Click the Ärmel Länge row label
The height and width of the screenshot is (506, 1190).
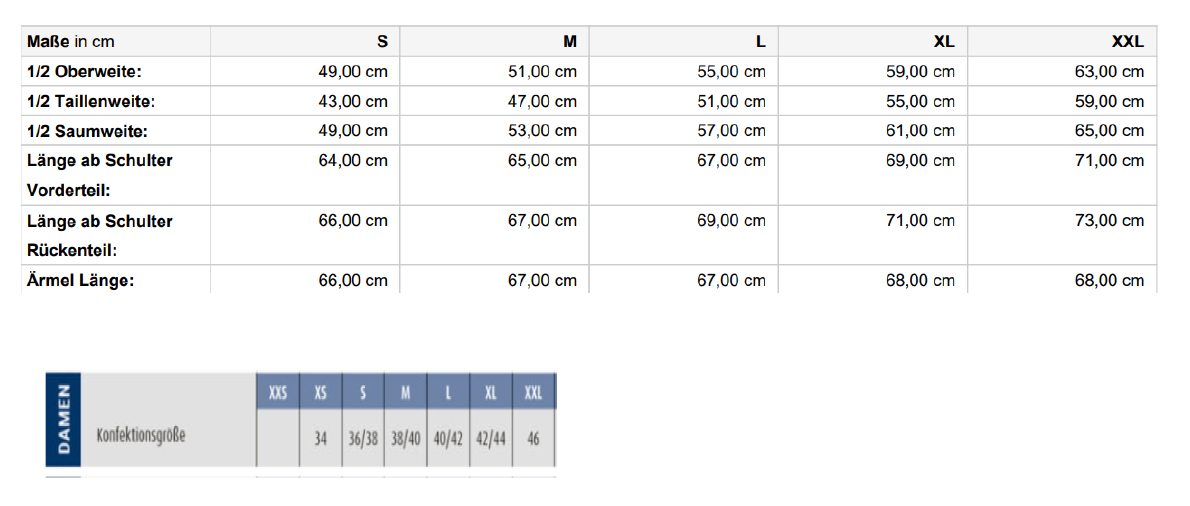coord(80,281)
